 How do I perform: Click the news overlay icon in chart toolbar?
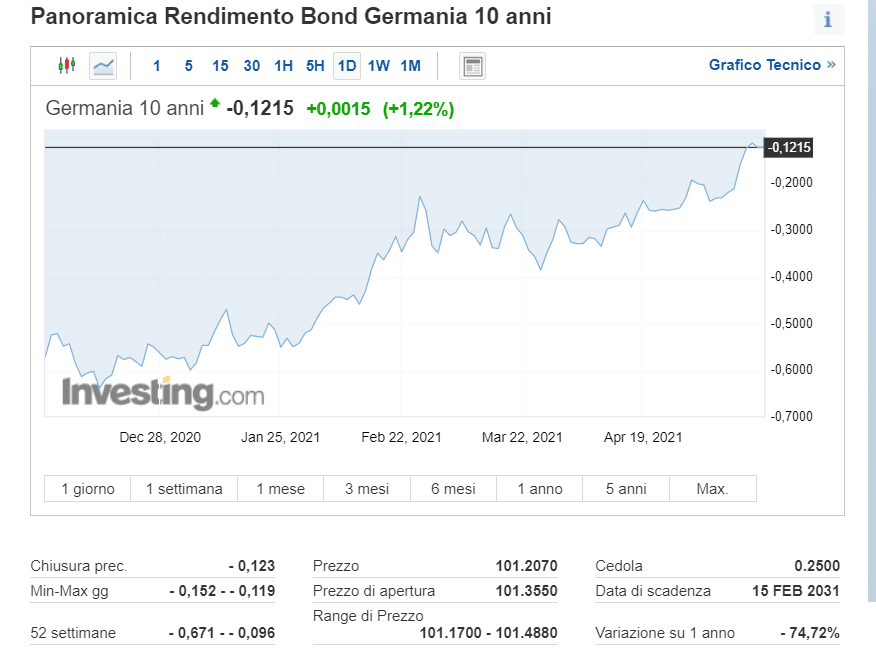(472, 66)
